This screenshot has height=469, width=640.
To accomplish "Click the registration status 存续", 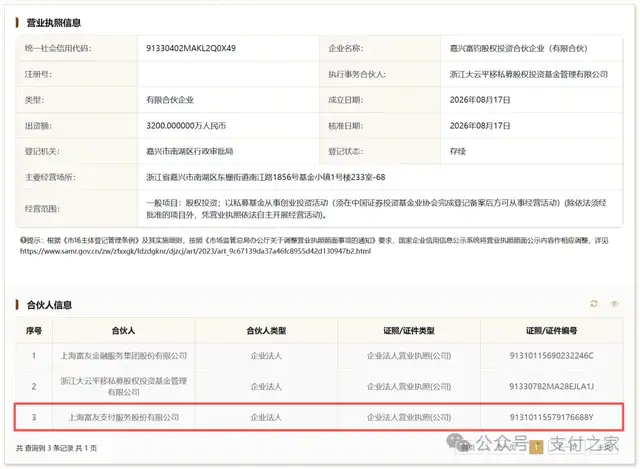I will pyautogui.click(x=458, y=151).
